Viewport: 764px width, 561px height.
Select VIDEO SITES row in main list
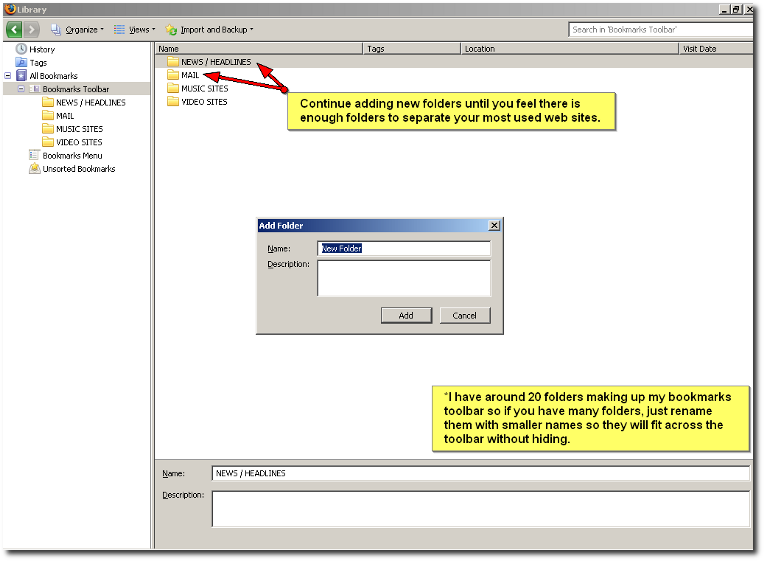(454, 102)
